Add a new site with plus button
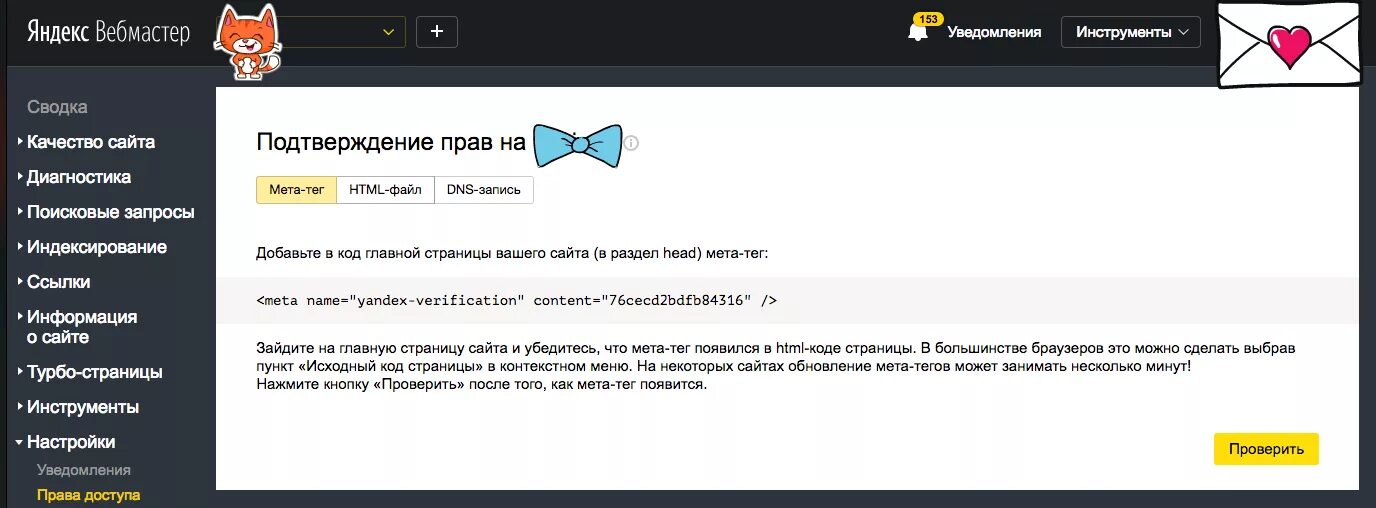 pyautogui.click(x=437, y=32)
